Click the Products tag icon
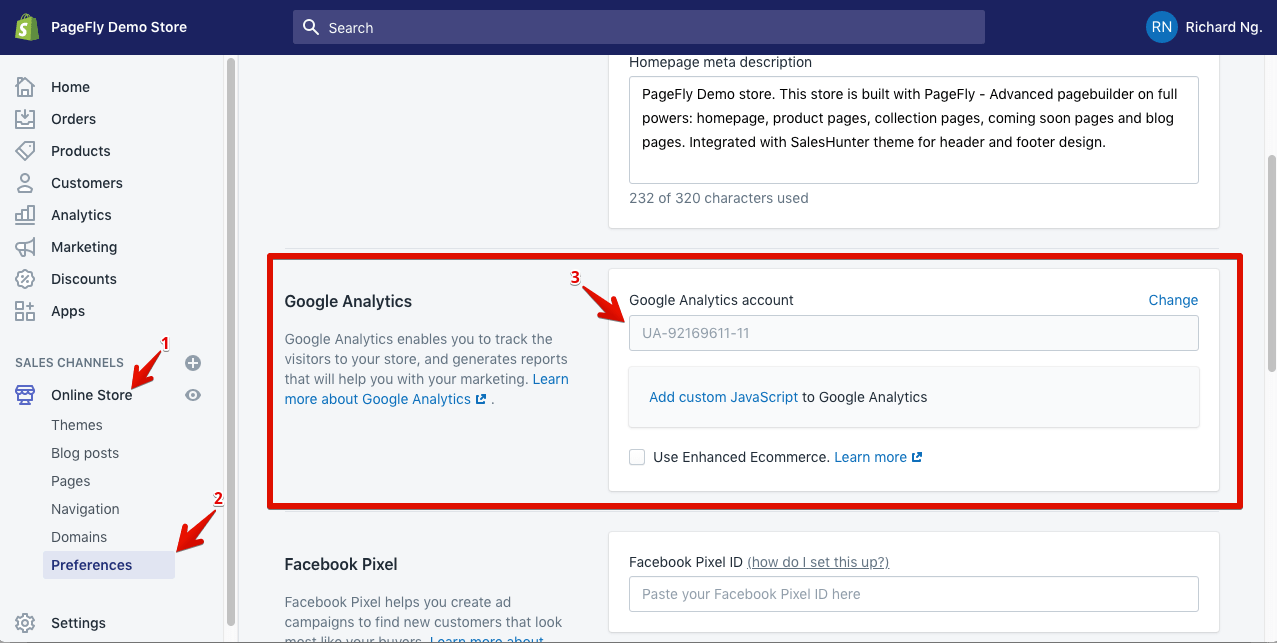Image resolution: width=1277 pixels, height=643 pixels. pos(25,151)
